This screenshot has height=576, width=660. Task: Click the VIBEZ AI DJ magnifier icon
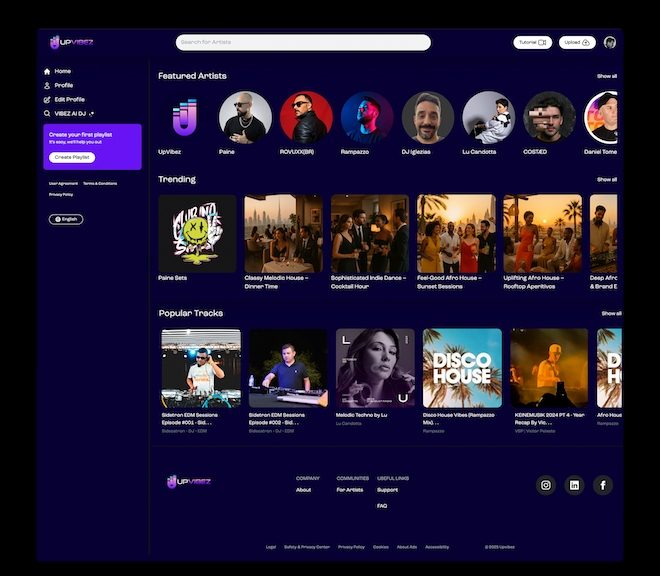(47, 114)
